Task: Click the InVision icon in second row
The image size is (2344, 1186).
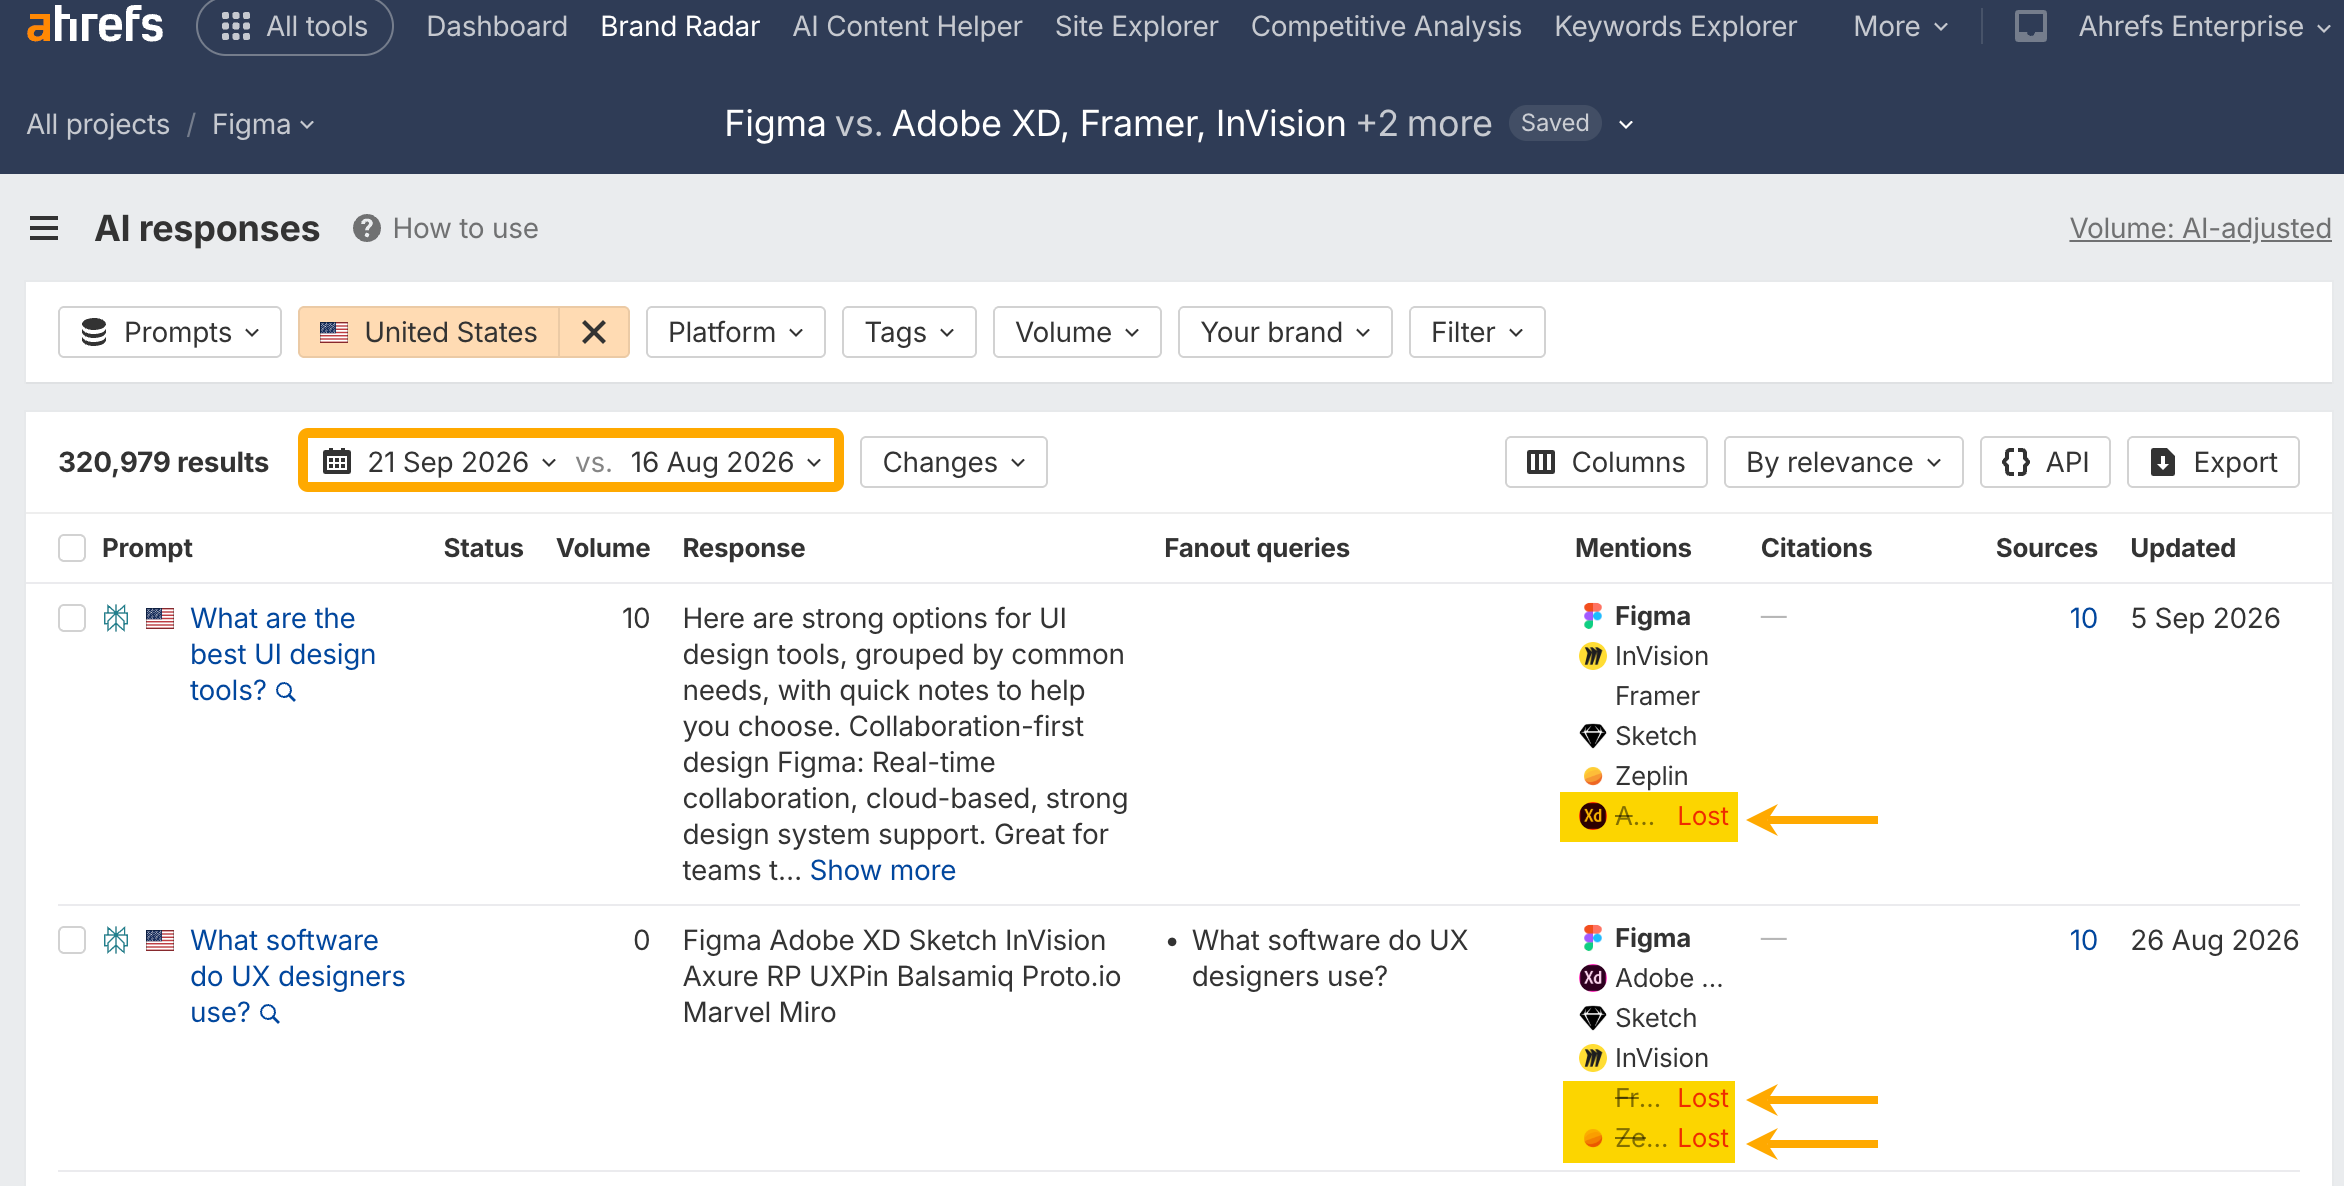Action: tap(1592, 1058)
